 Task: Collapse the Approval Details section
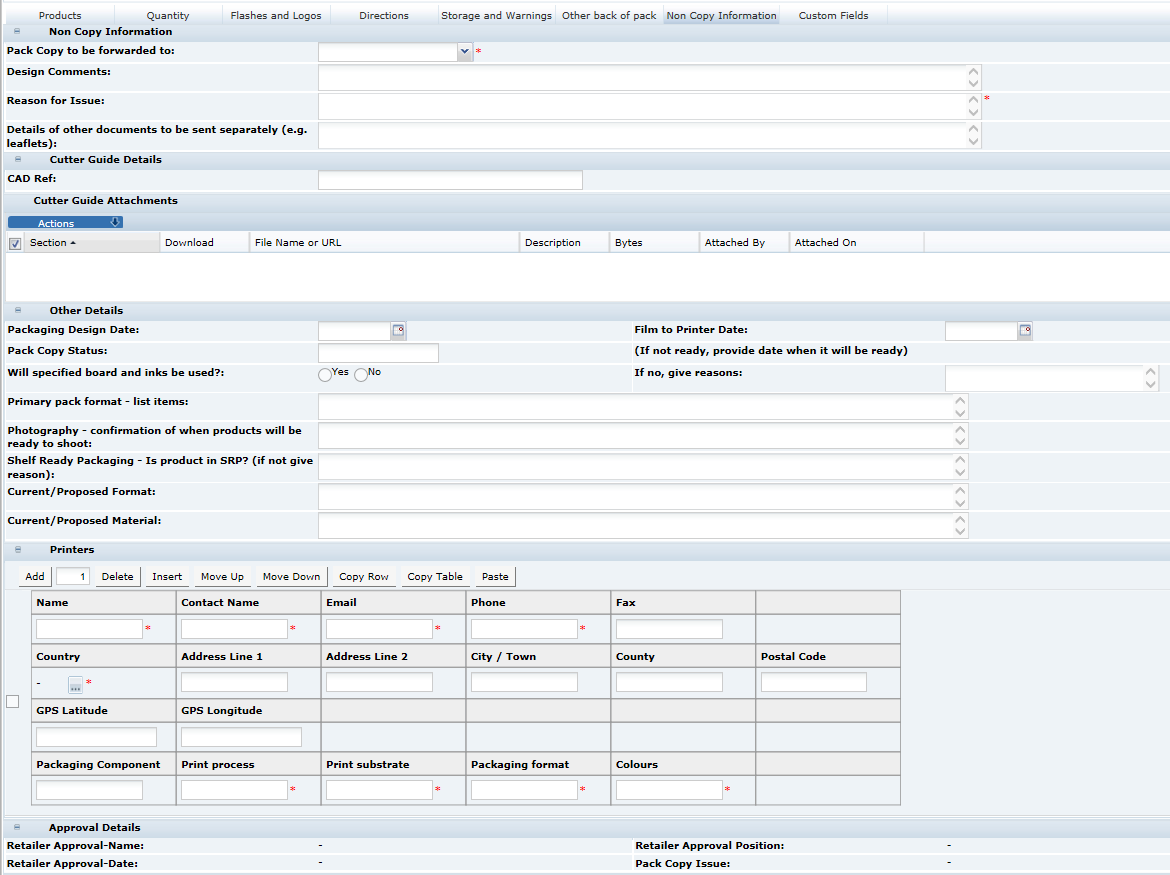click(16, 827)
